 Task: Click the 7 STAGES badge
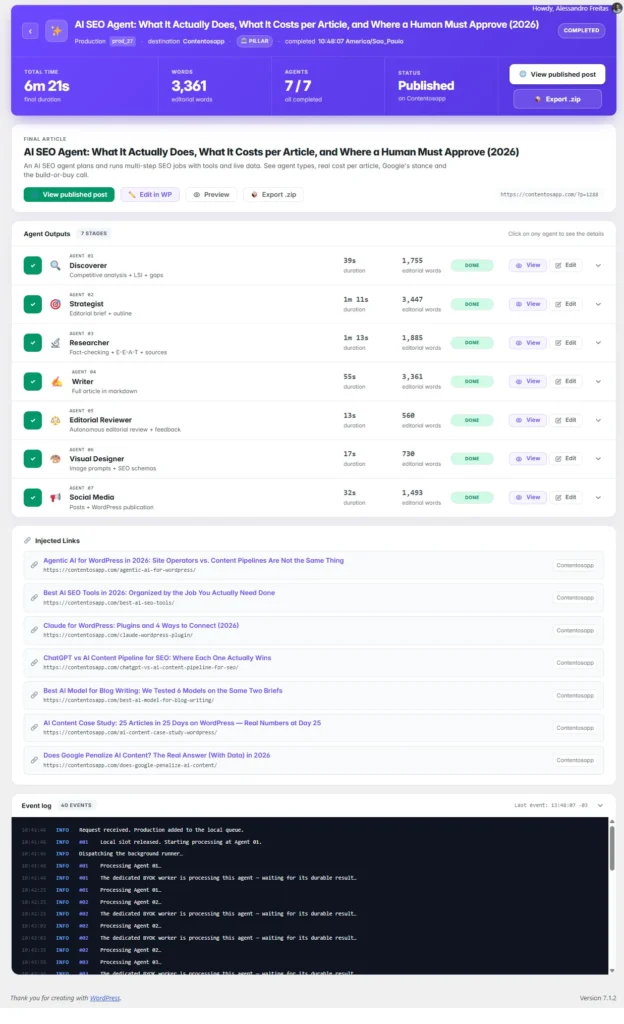pyautogui.click(x=94, y=234)
